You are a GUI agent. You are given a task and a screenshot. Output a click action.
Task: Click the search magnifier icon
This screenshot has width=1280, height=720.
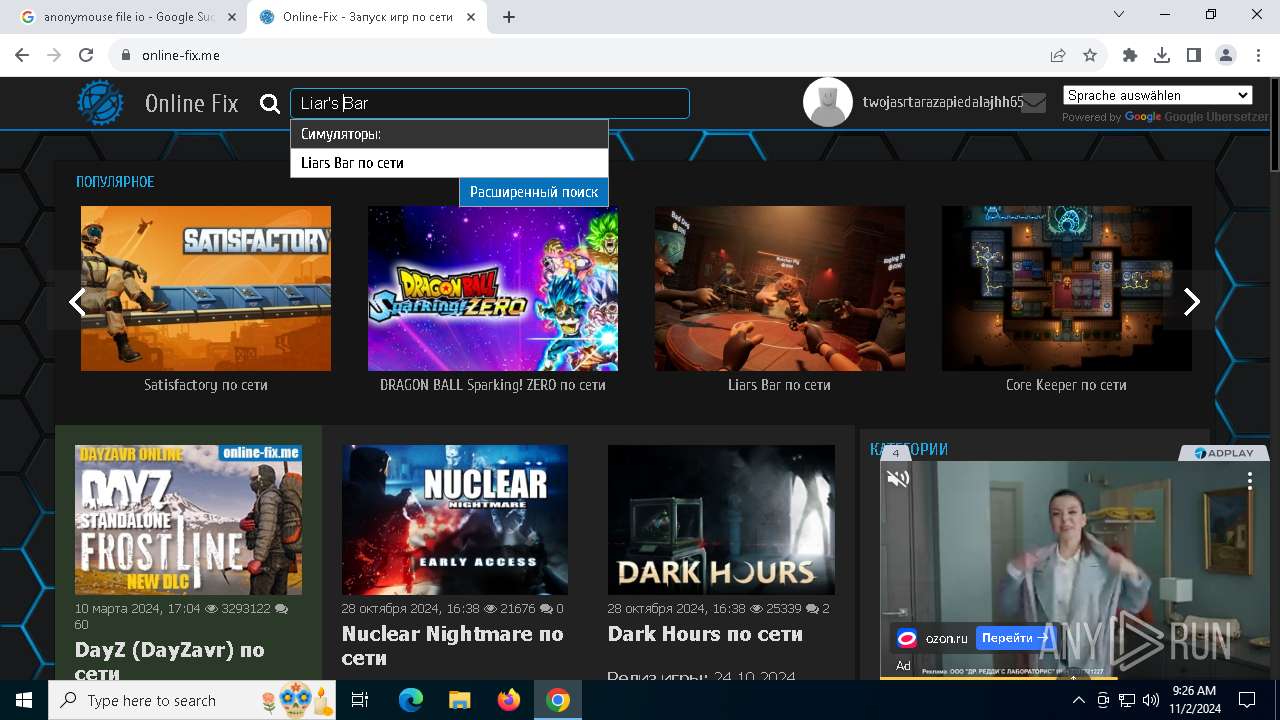(270, 104)
